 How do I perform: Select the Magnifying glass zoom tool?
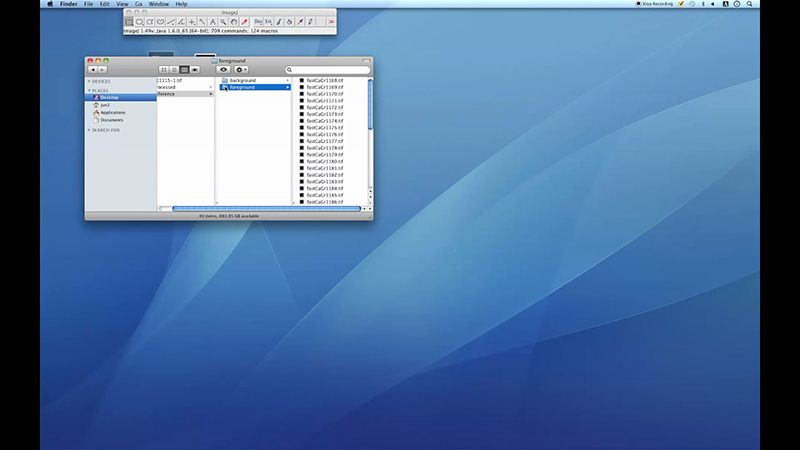point(223,22)
